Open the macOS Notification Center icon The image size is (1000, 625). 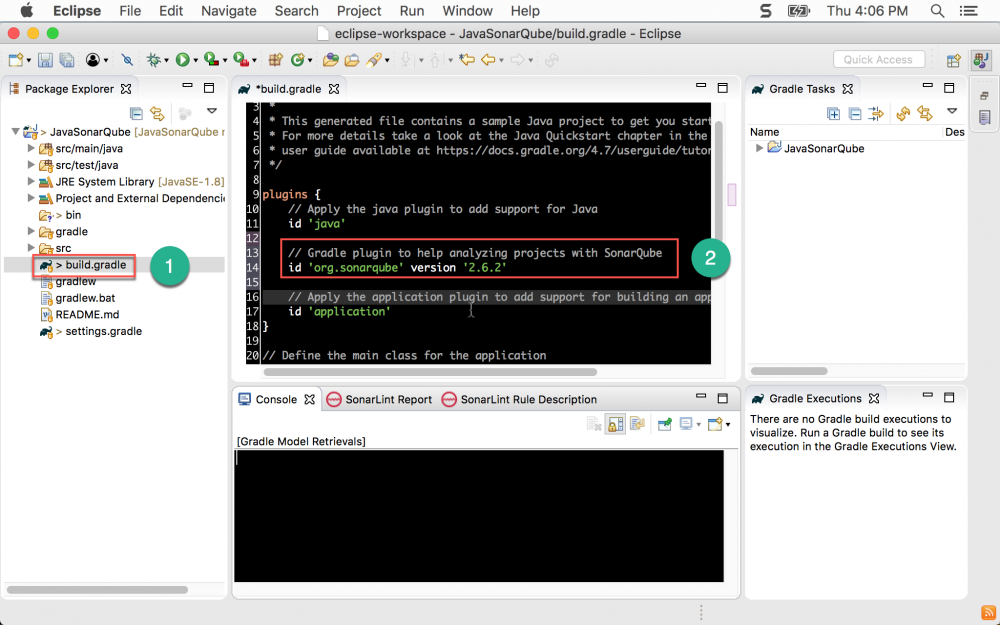(969, 11)
